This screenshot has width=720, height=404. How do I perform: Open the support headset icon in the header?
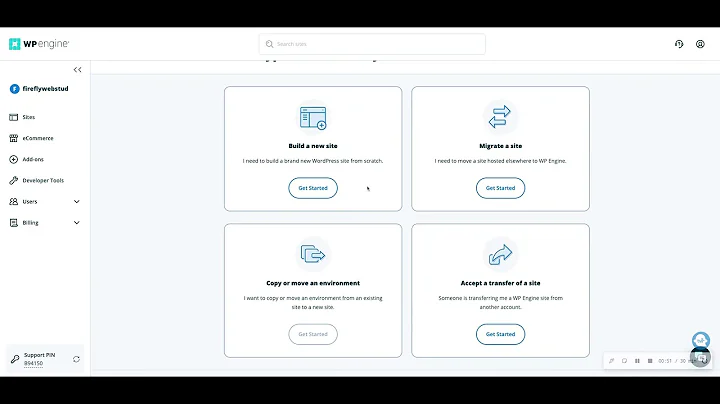[x=679, y=44]
